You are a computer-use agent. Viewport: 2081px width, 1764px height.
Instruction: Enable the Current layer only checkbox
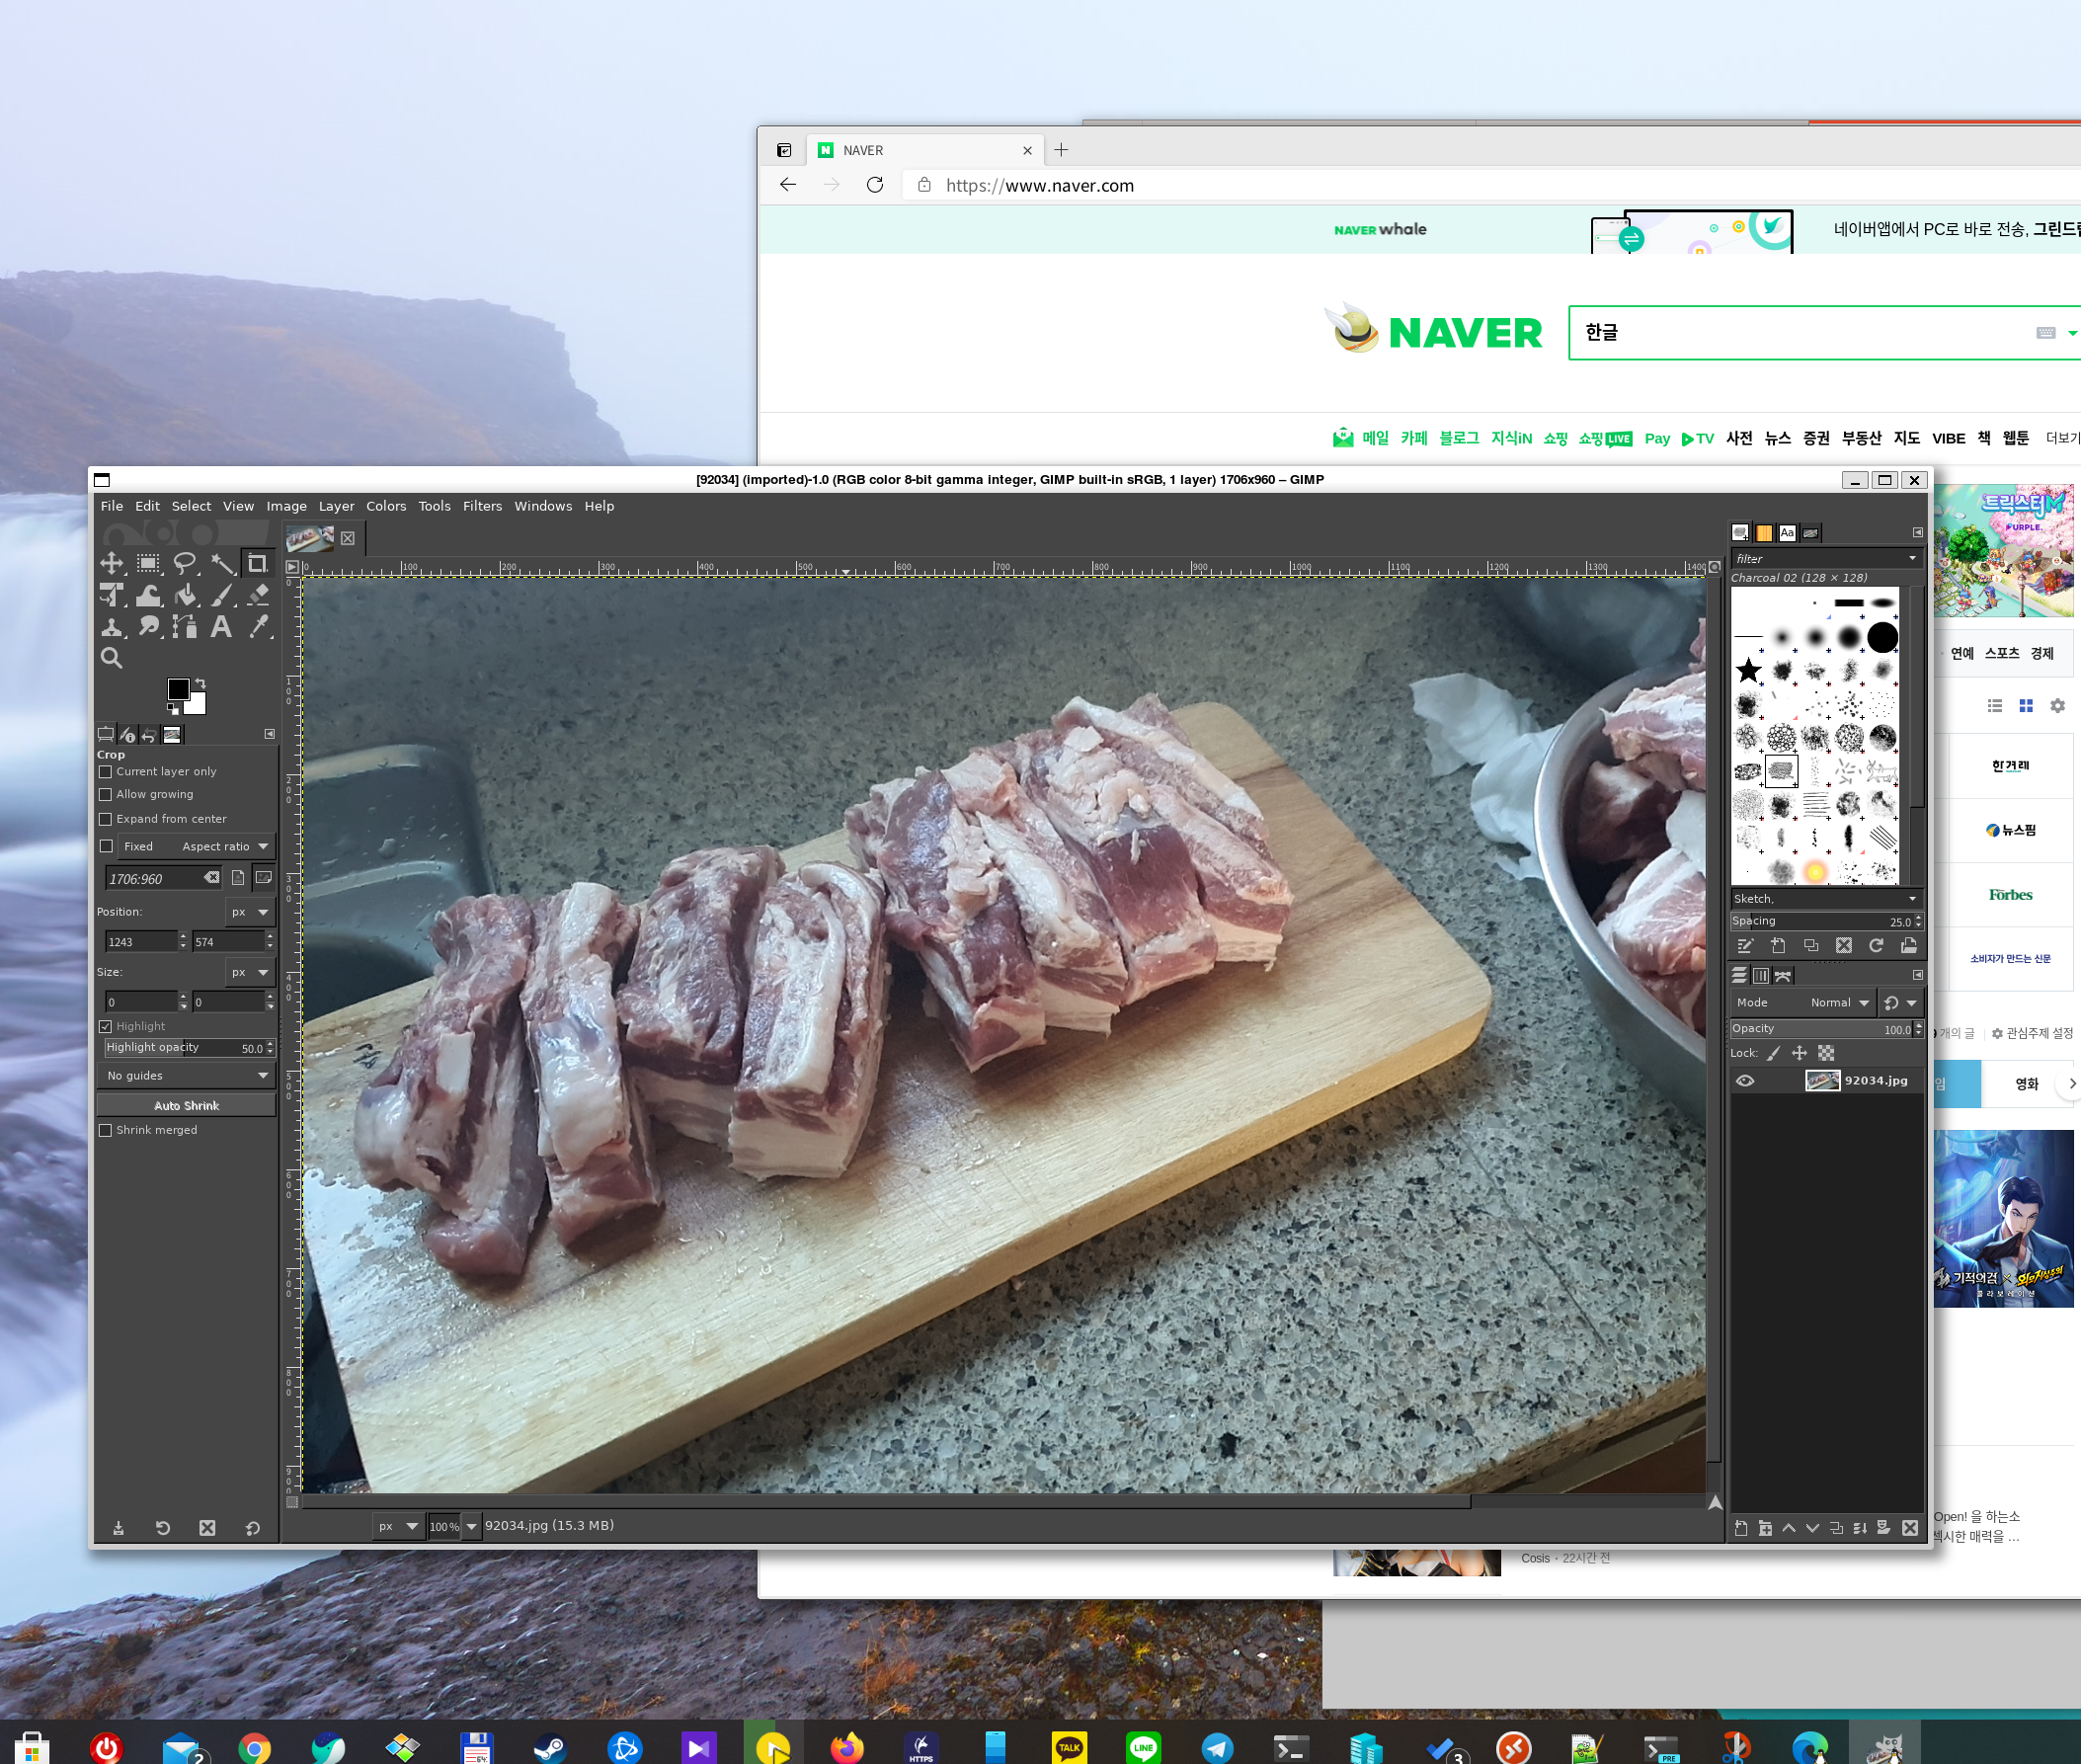click(x=106, y=772)
